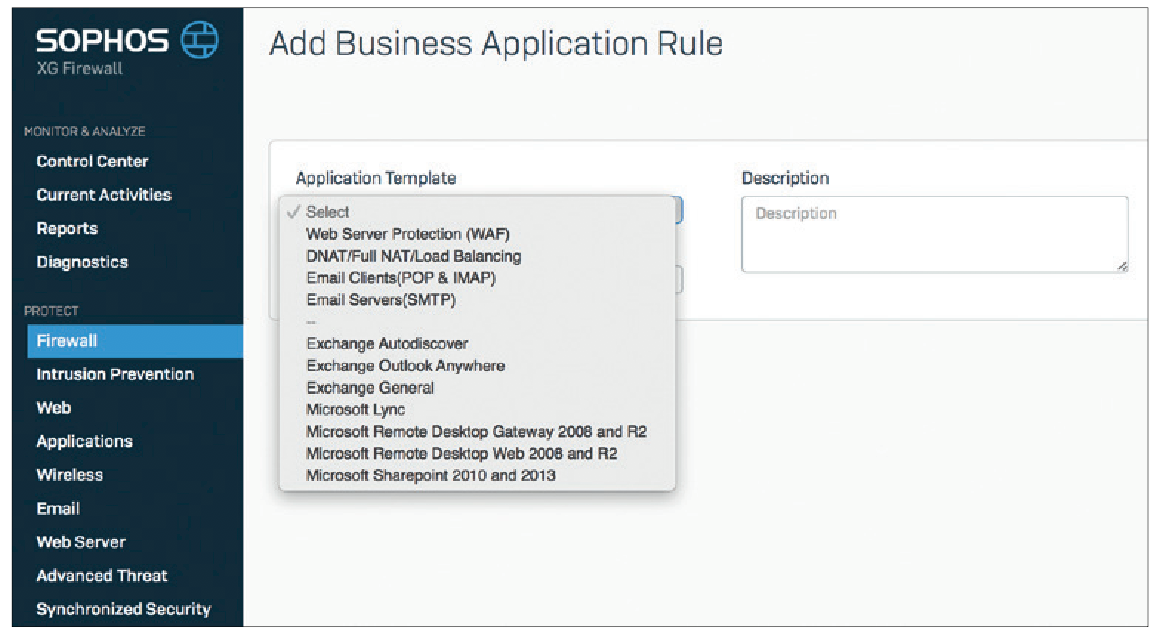Choose Email Clients(POP & IMAP) template
The width and height of the screenshot is (1159, 637).
[x=477, y=278]
